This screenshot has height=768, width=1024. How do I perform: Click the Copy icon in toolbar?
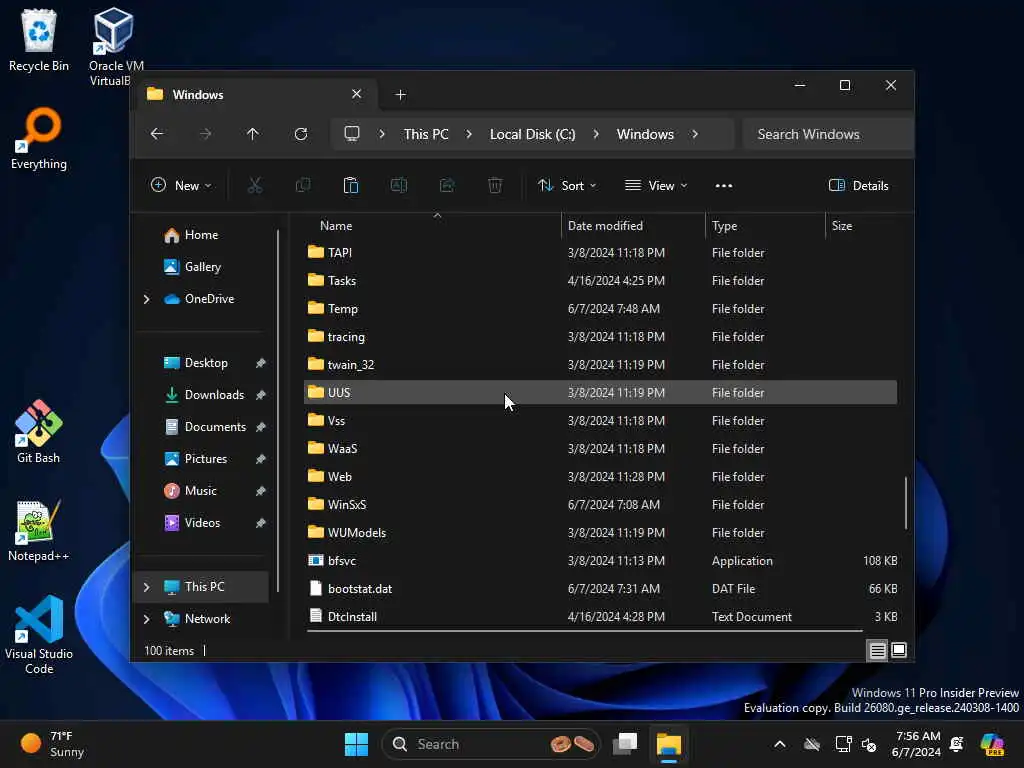tap(303, 185)
